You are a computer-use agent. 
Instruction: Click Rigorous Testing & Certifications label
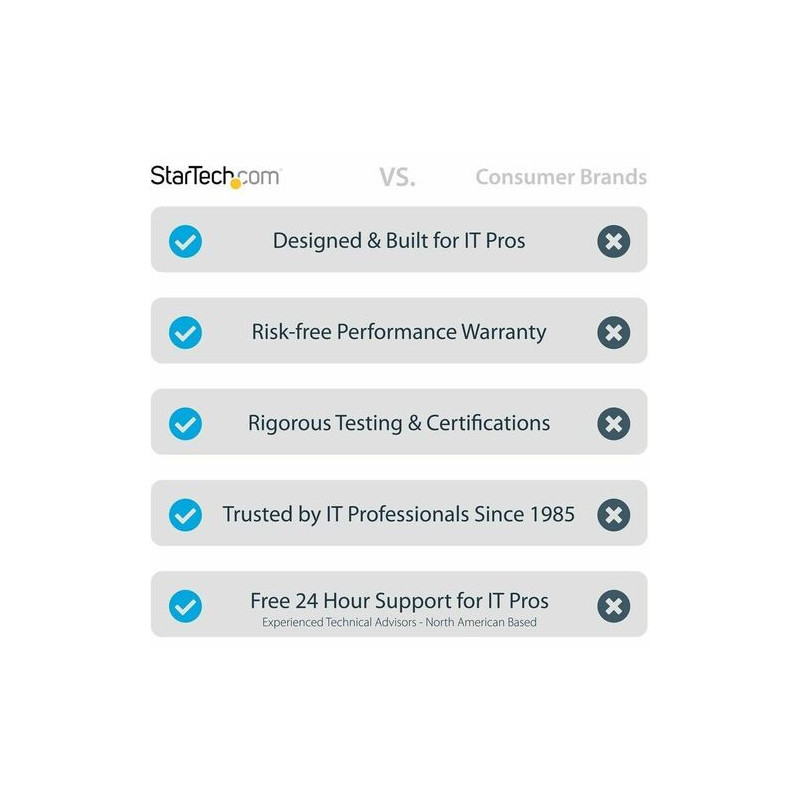399,423
